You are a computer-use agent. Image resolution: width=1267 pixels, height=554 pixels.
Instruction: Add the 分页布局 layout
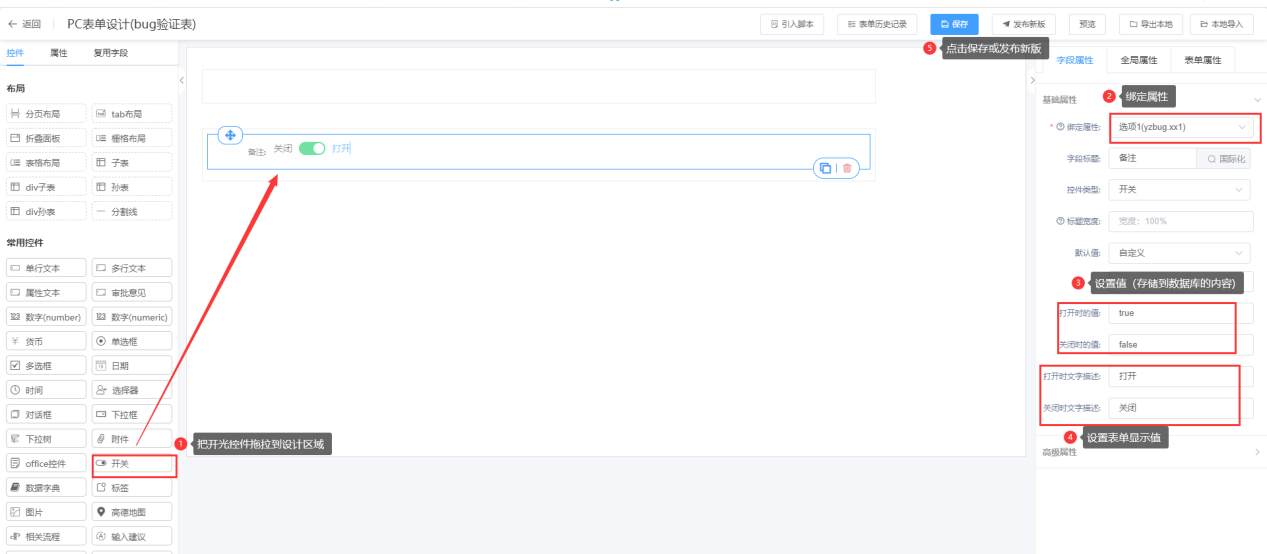coord(46,114)
